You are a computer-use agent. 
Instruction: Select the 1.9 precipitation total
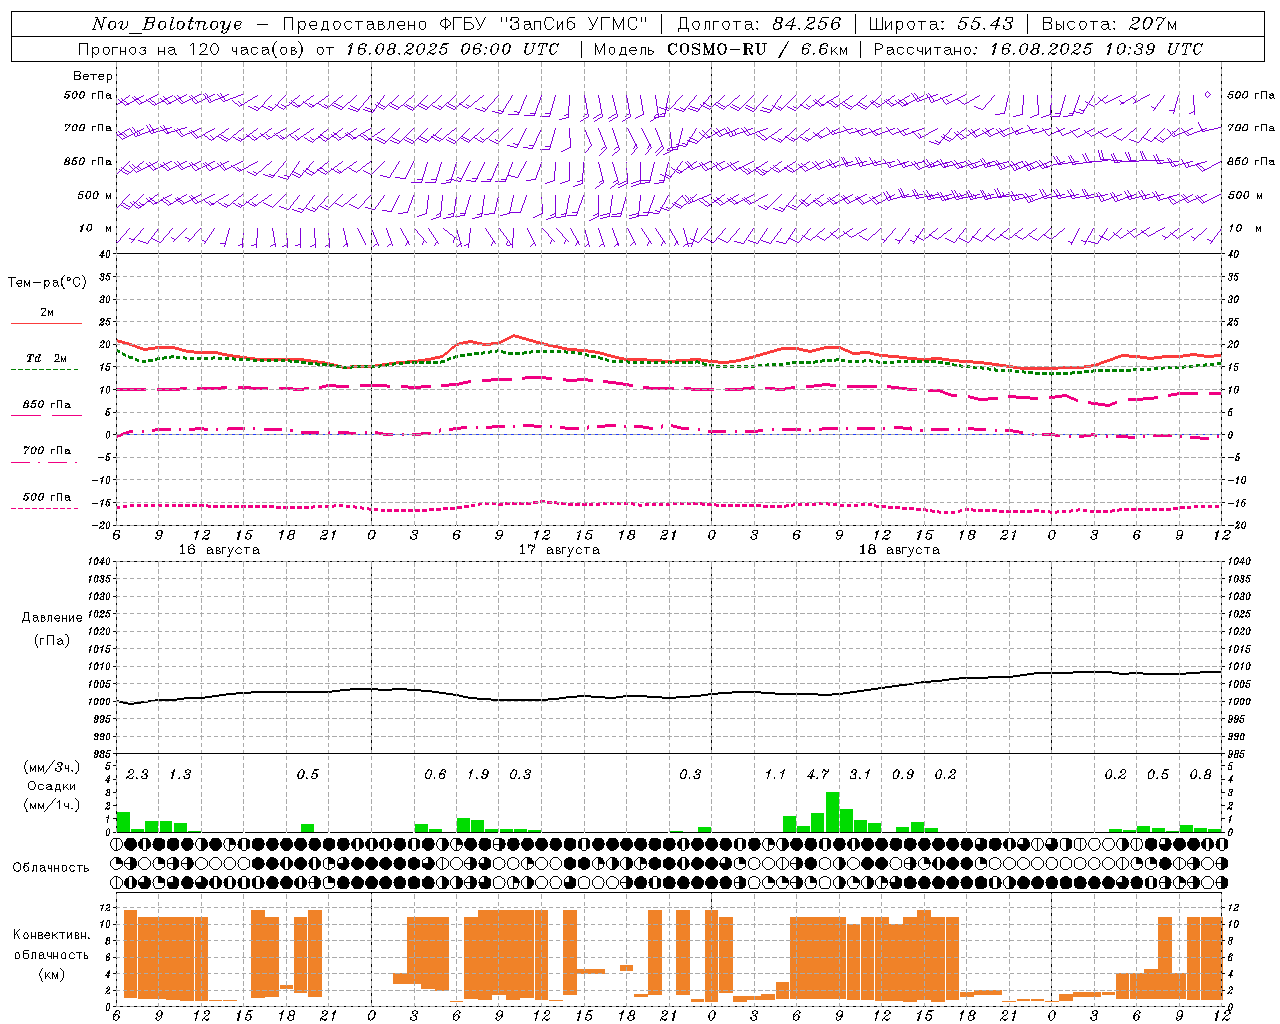[478, 775]
